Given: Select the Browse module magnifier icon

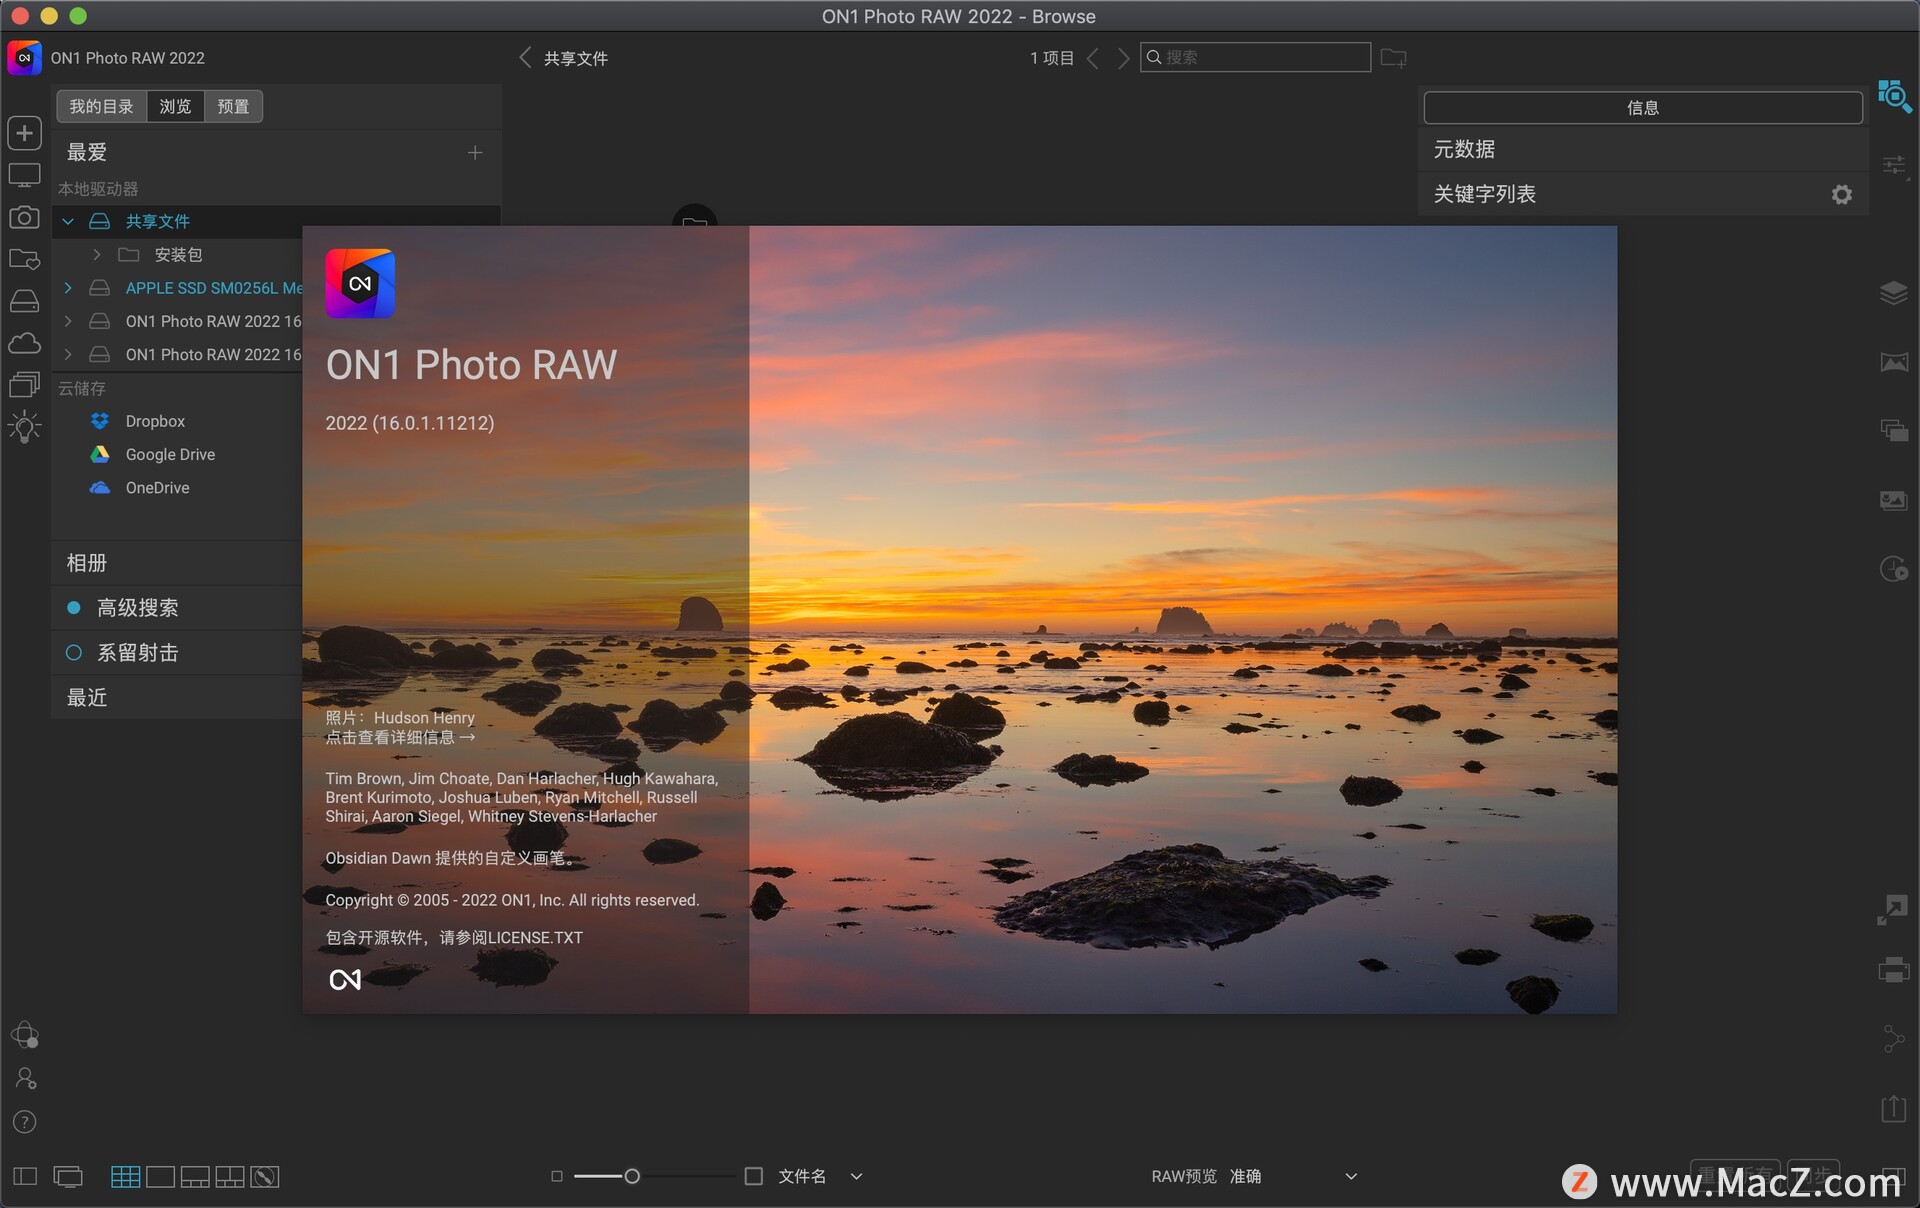Looking at the screenshot, I should point(1894,97).
